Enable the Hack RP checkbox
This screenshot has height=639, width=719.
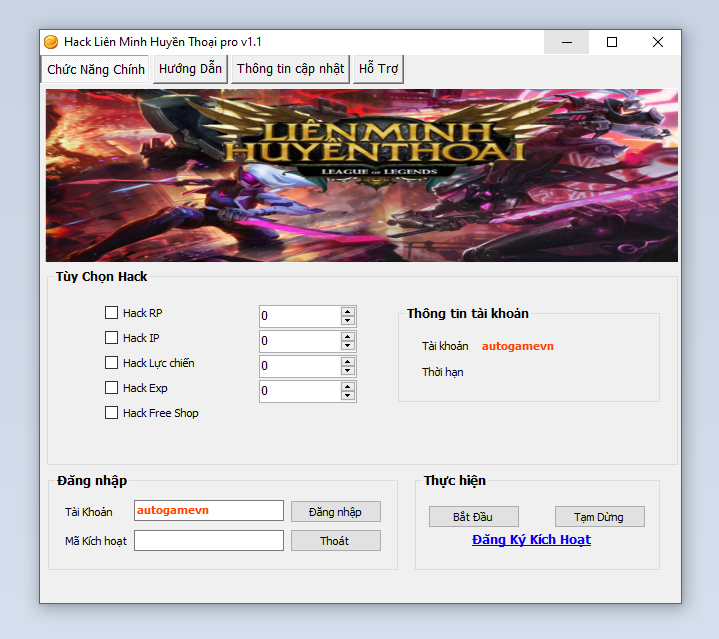tap(112, 313)
